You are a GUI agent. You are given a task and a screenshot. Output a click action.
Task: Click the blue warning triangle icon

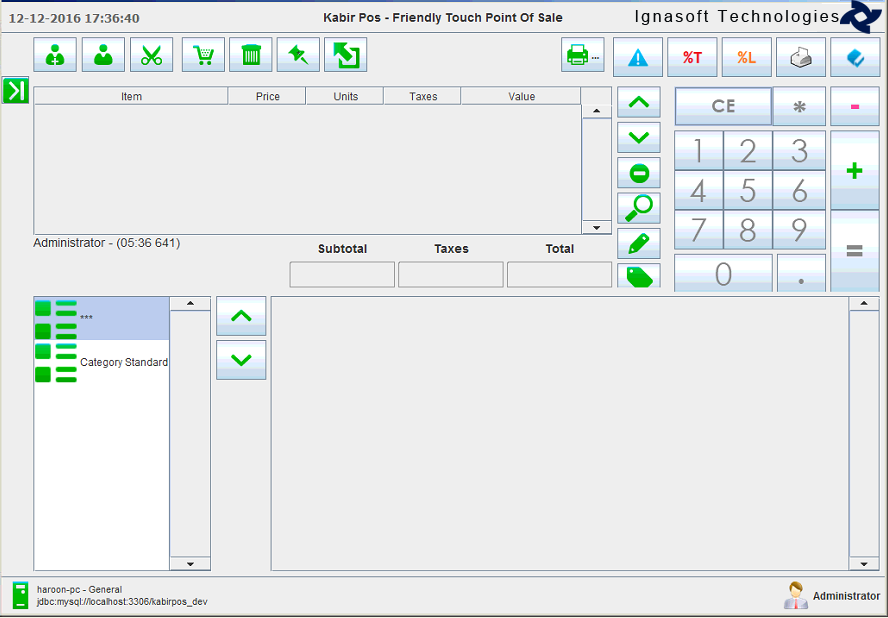(x=638, y=57)
